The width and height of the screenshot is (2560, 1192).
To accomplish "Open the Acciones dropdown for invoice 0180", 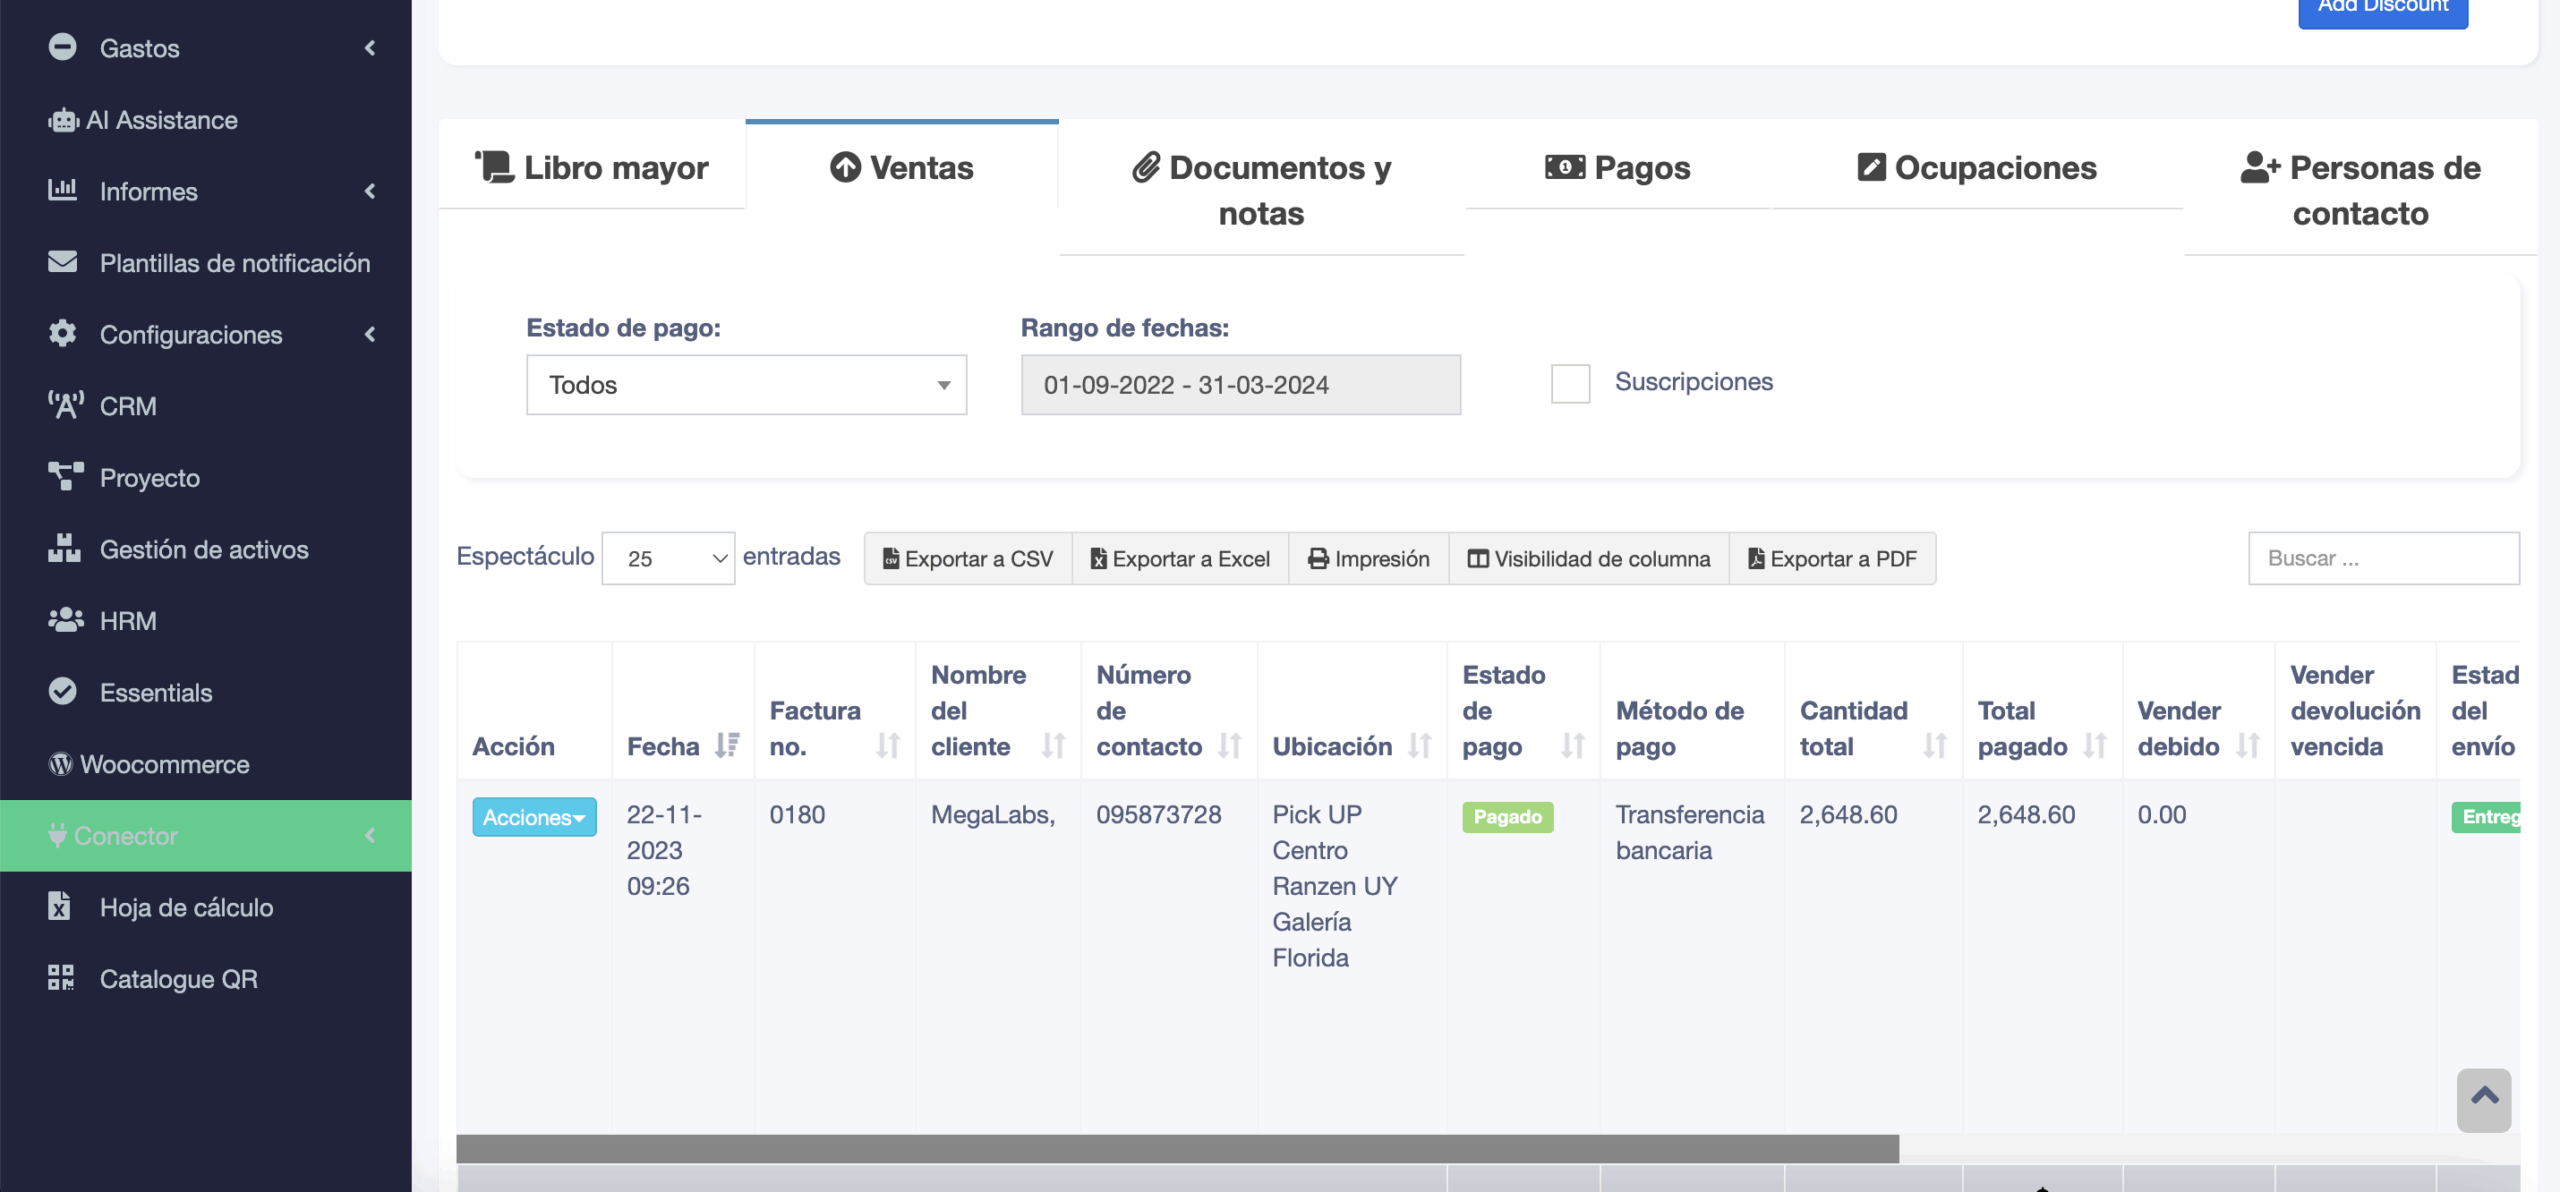I will (x=534, y=817).
